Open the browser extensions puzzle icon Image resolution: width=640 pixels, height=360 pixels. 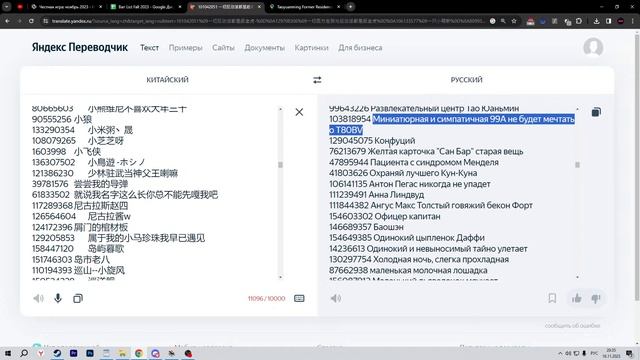point(579,21)
